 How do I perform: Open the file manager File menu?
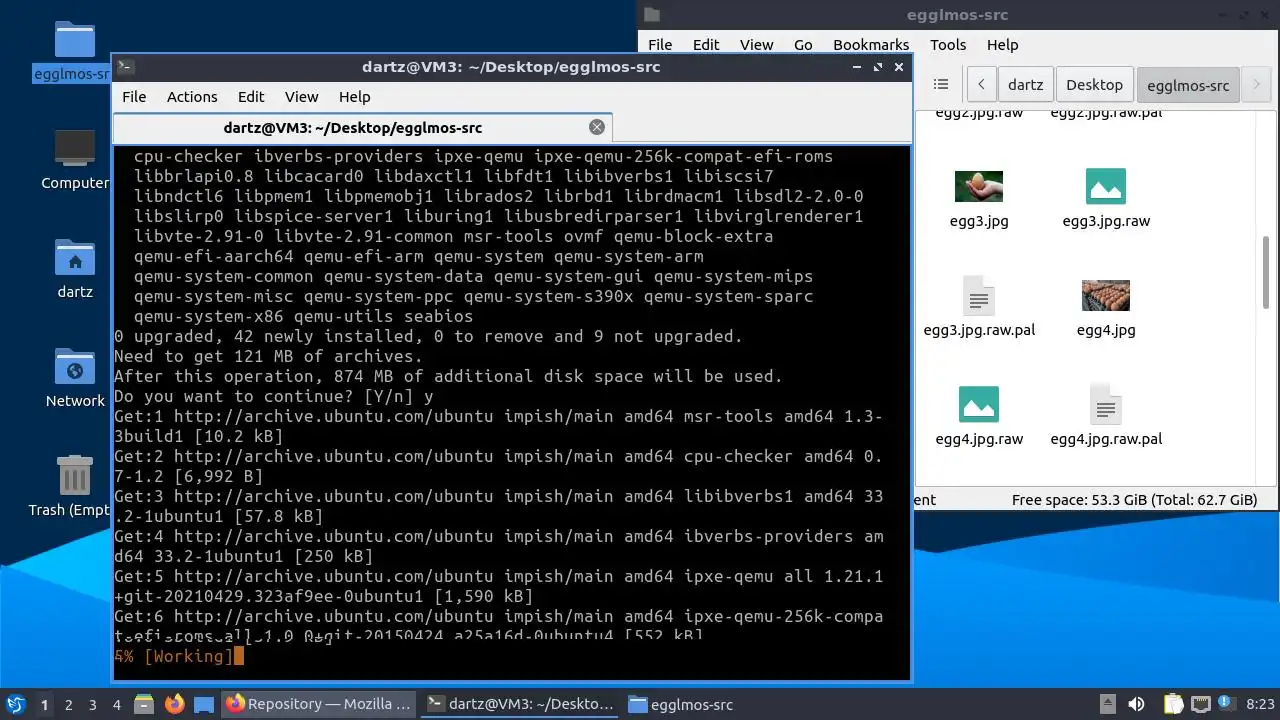[x=660, y=44]
